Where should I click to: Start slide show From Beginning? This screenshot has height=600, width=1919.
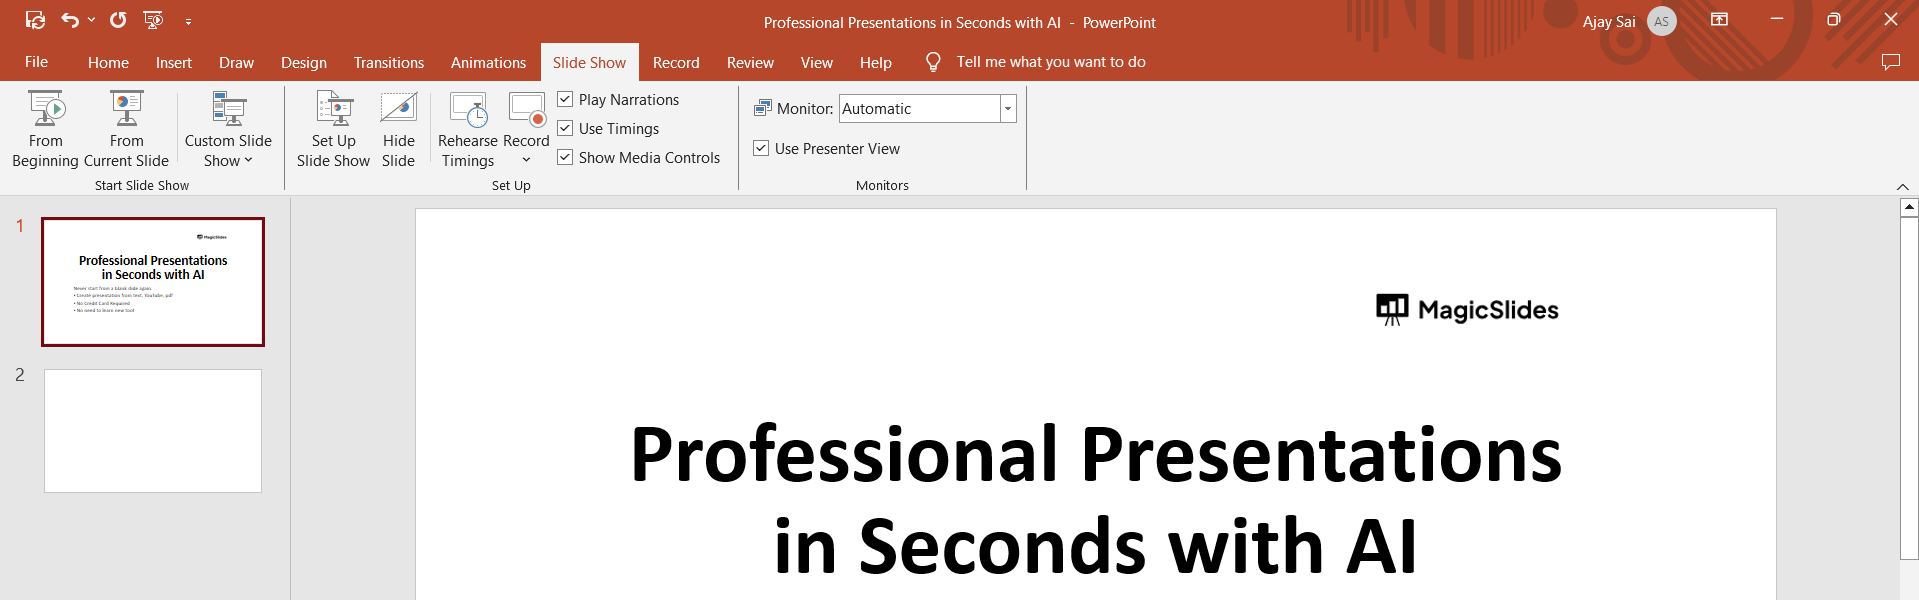[45, 130]
